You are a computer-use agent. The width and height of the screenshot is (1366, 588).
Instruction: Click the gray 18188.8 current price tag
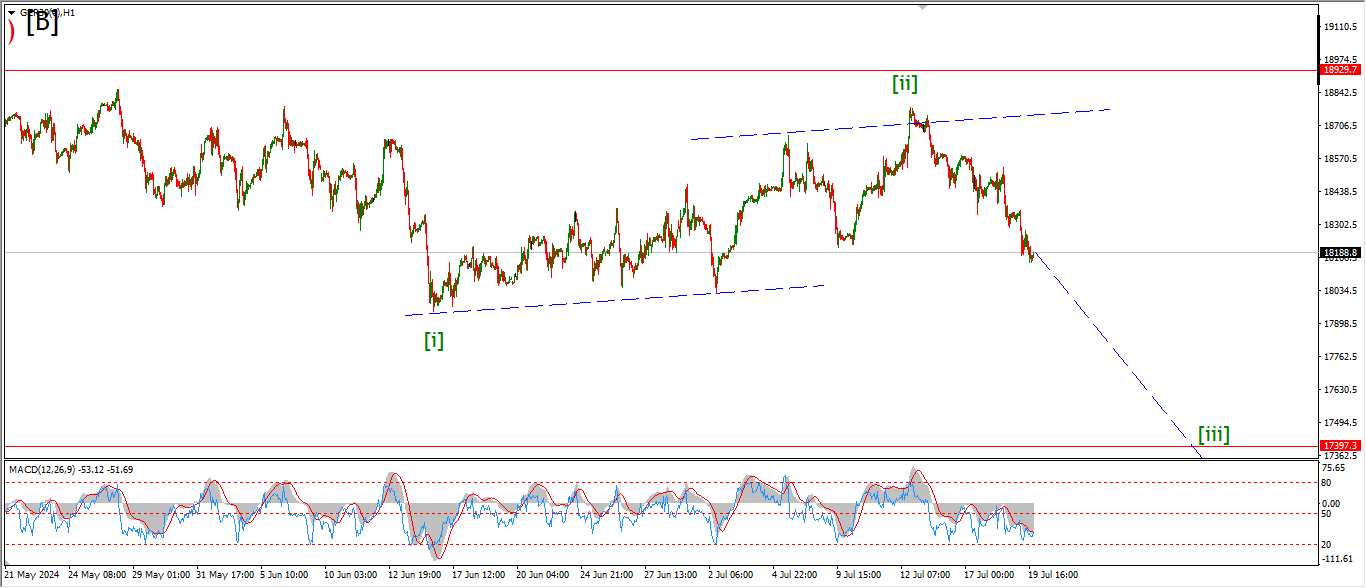click(x=1340, y=253)
